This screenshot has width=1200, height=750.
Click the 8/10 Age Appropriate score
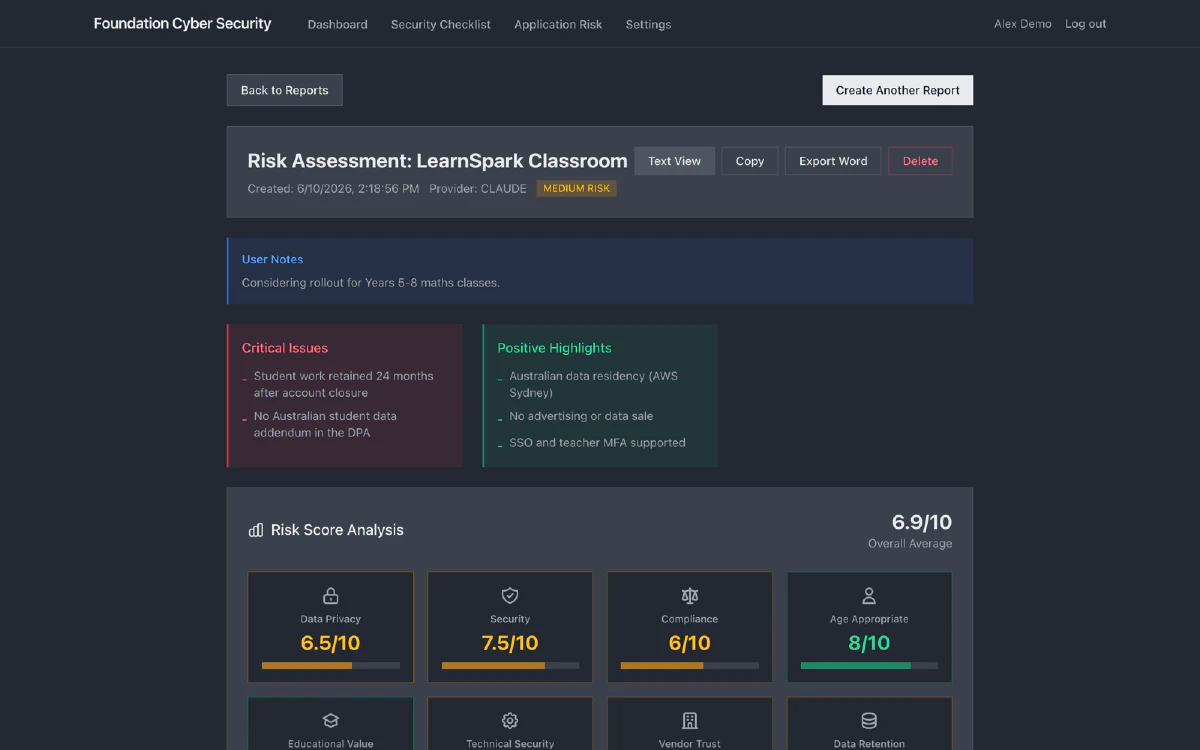(x=869, y=643)
